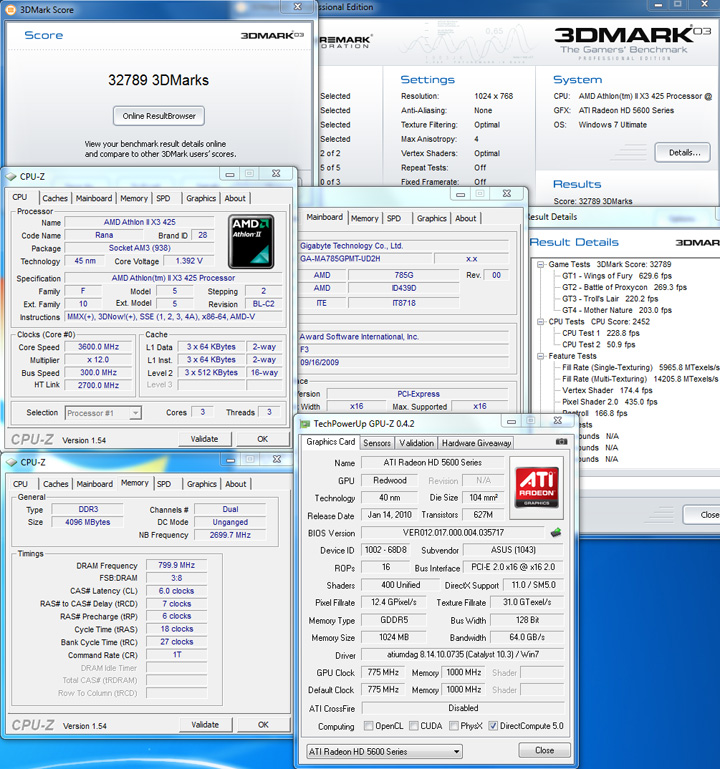Uncheck the DirectCompute 5.0 checkbox
The image size is (720, 769).
coord(493,725)
